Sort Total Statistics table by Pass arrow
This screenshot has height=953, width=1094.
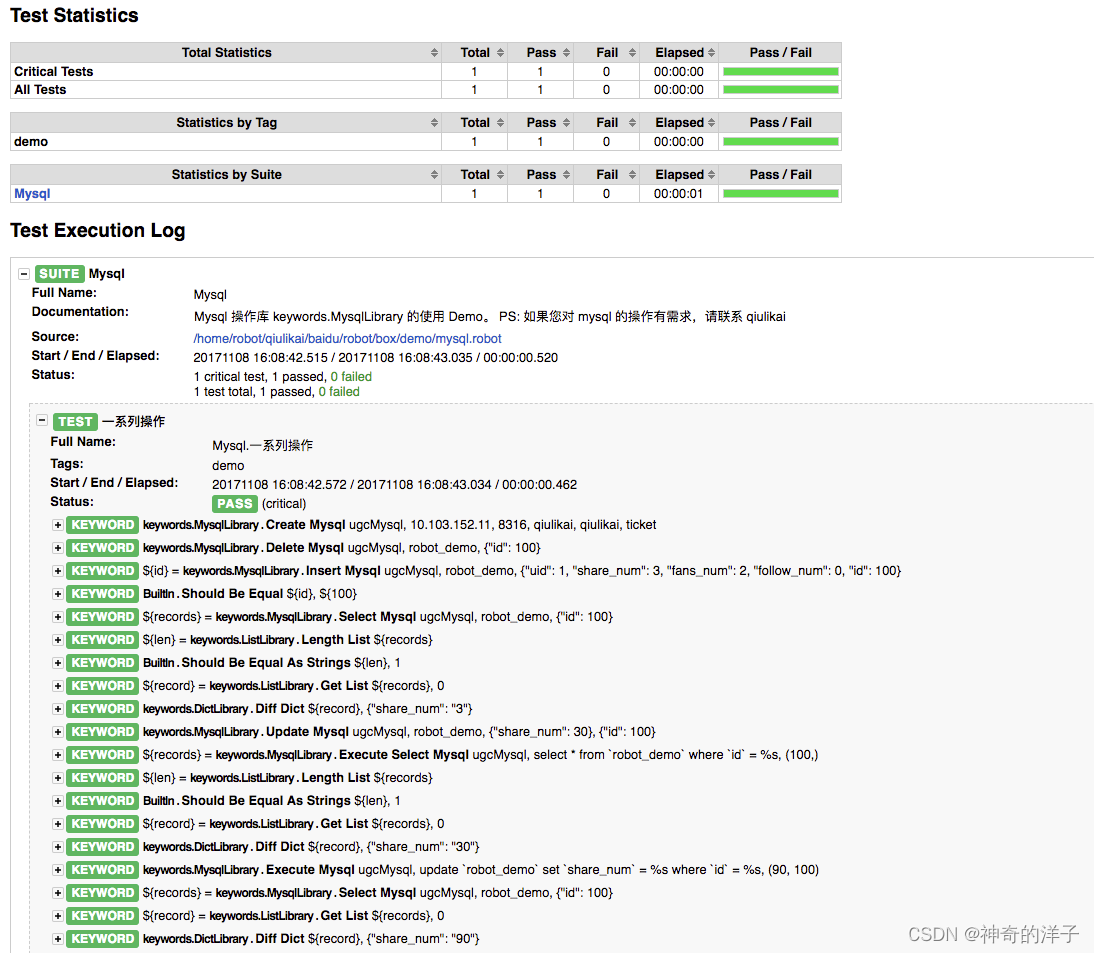(567, 53)
